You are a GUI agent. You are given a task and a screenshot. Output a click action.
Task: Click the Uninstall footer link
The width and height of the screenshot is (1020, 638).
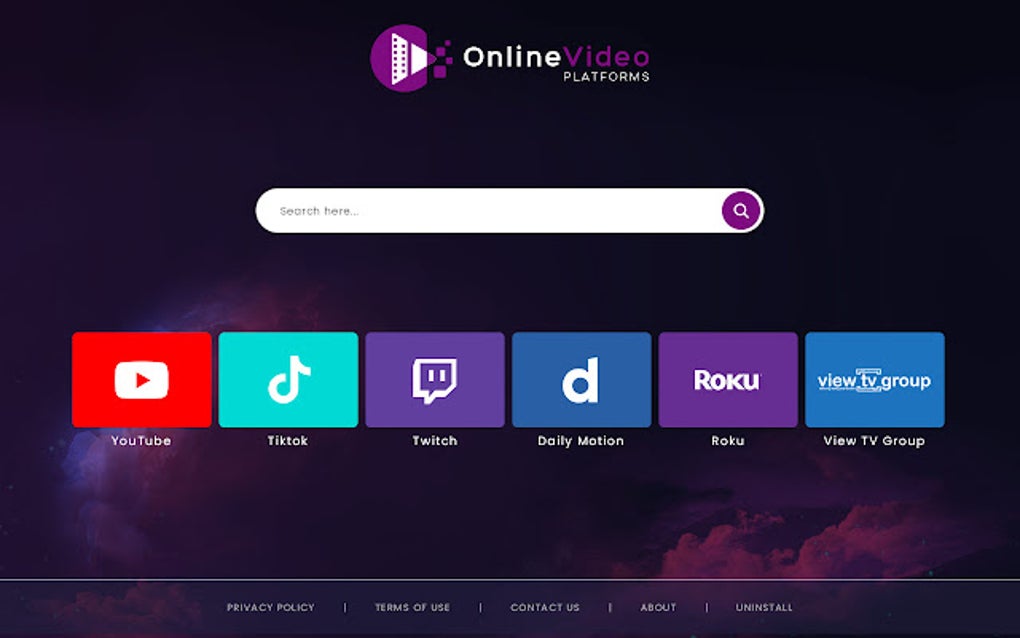764,607
